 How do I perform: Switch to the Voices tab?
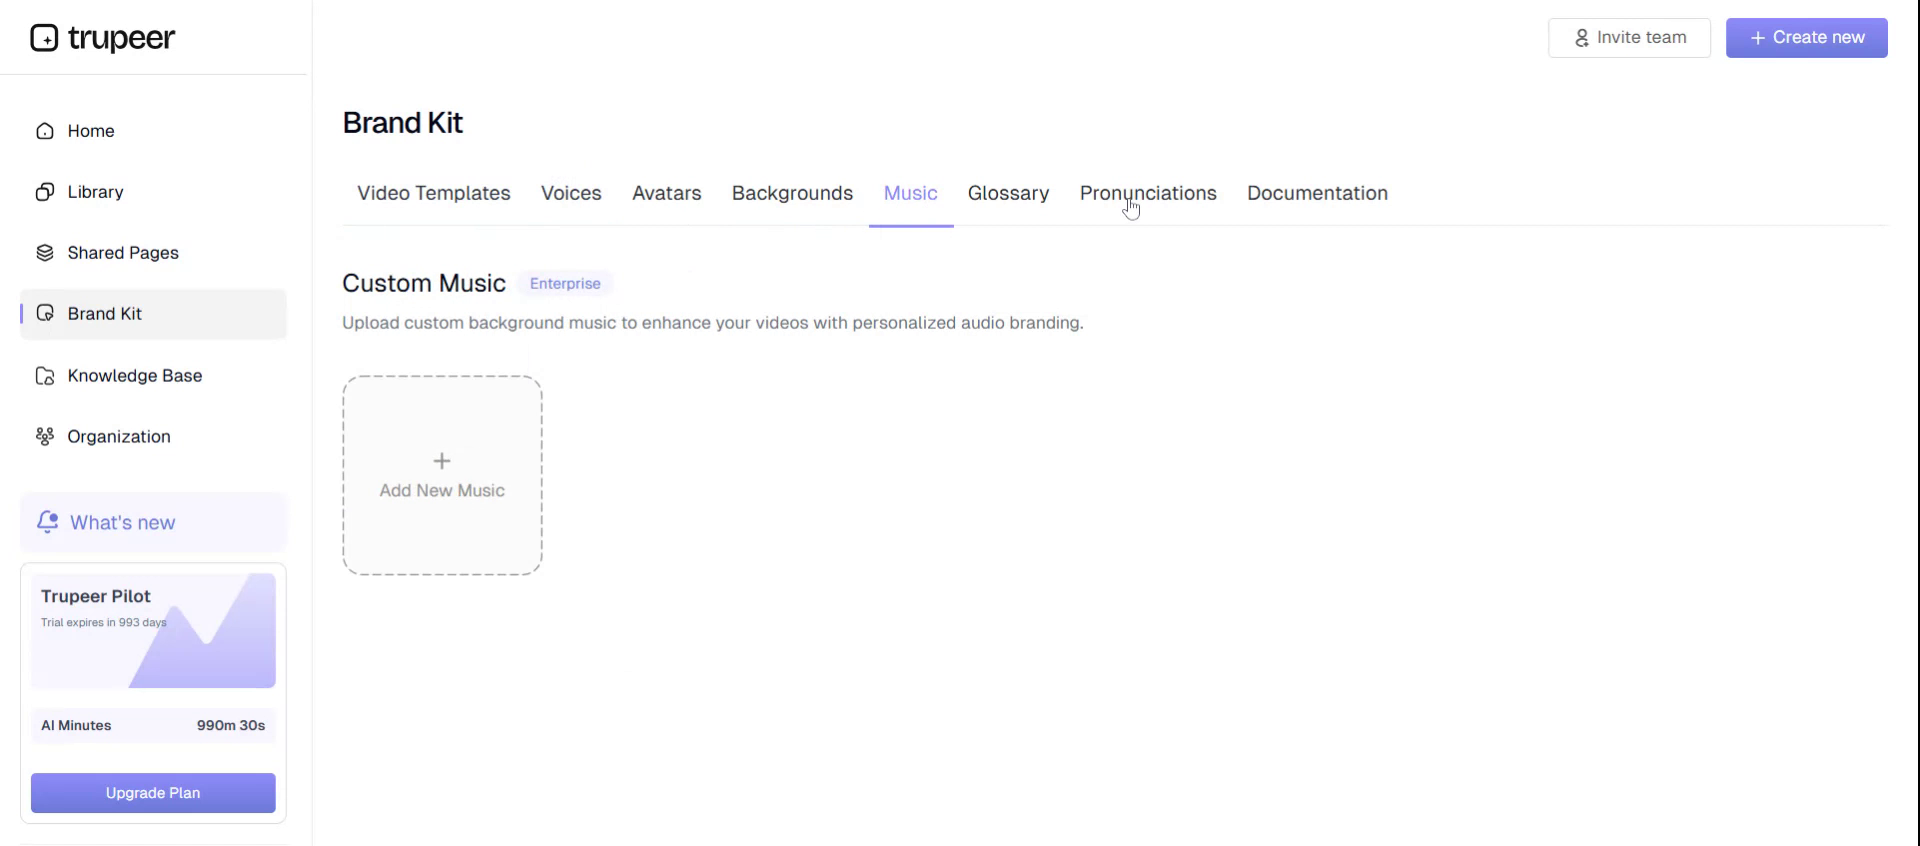tap(571, 193)
